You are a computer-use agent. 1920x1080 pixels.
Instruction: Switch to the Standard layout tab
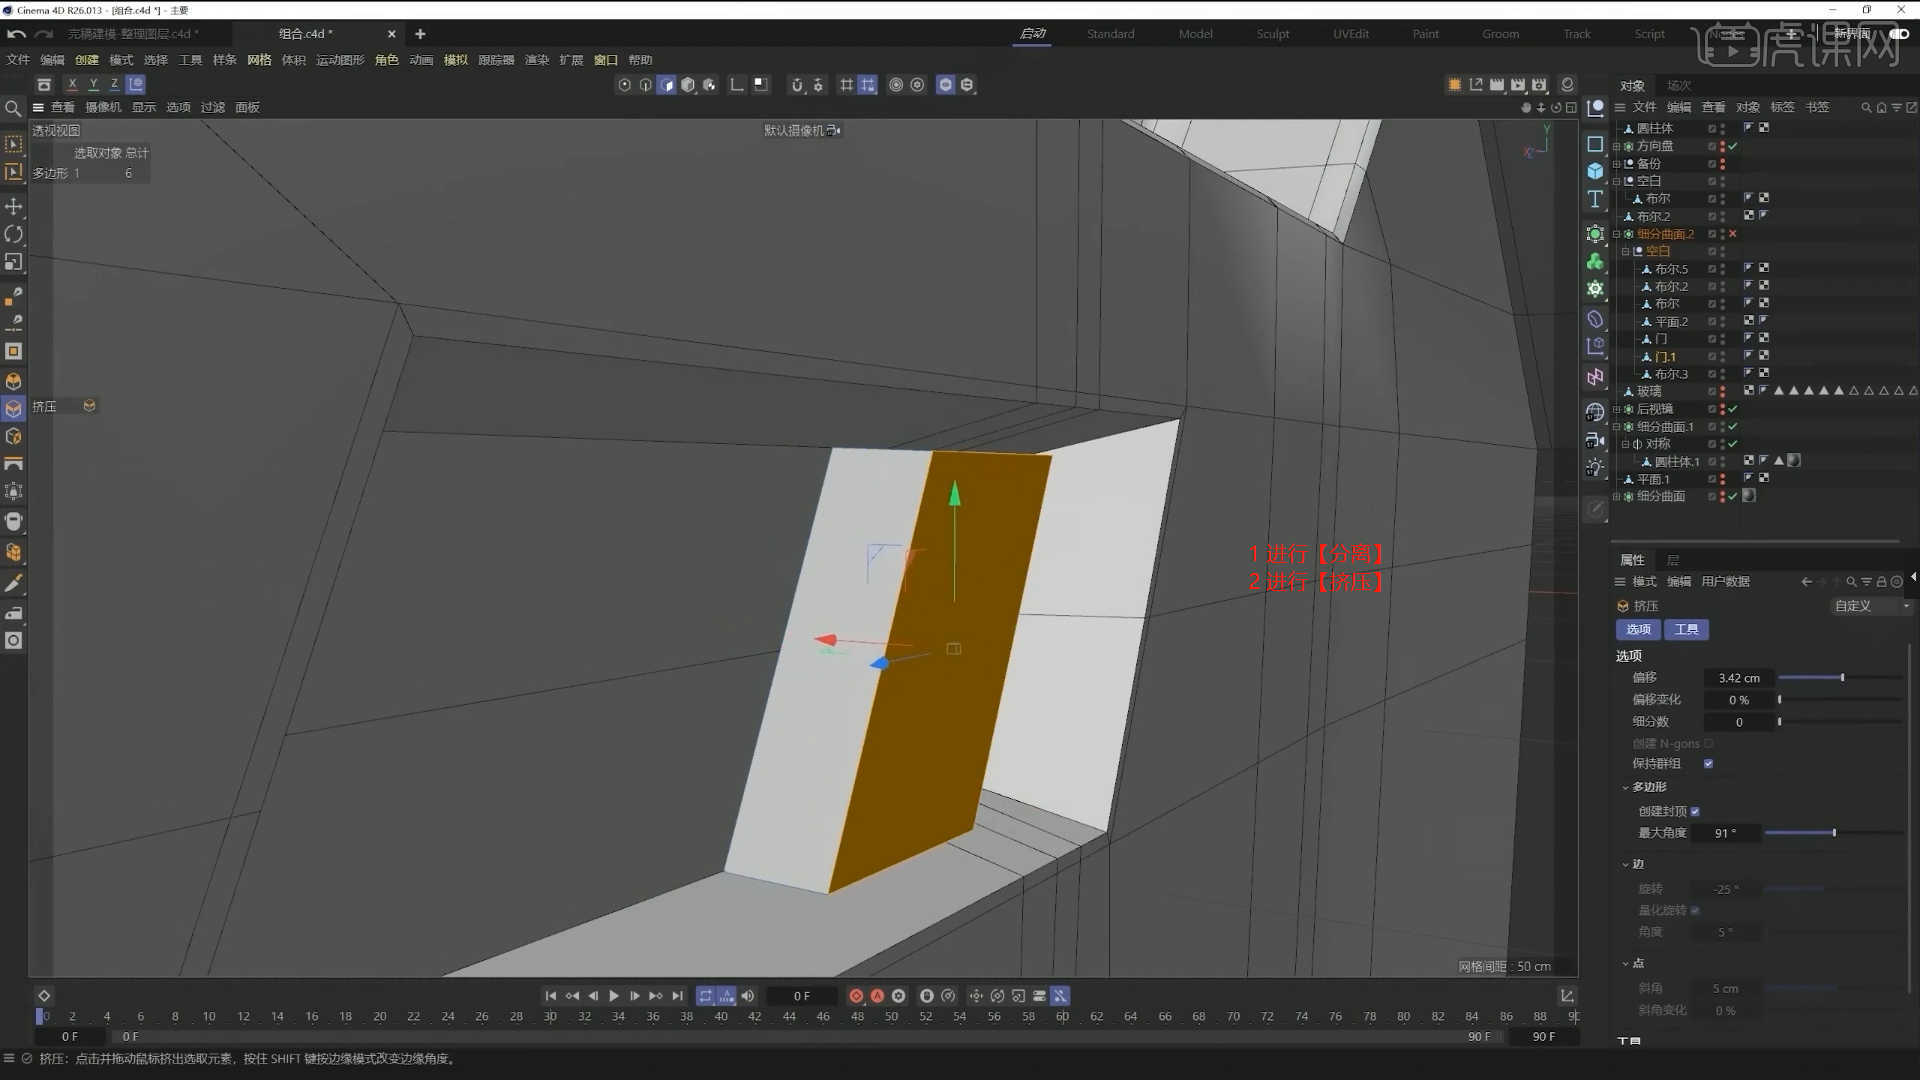1110,33
